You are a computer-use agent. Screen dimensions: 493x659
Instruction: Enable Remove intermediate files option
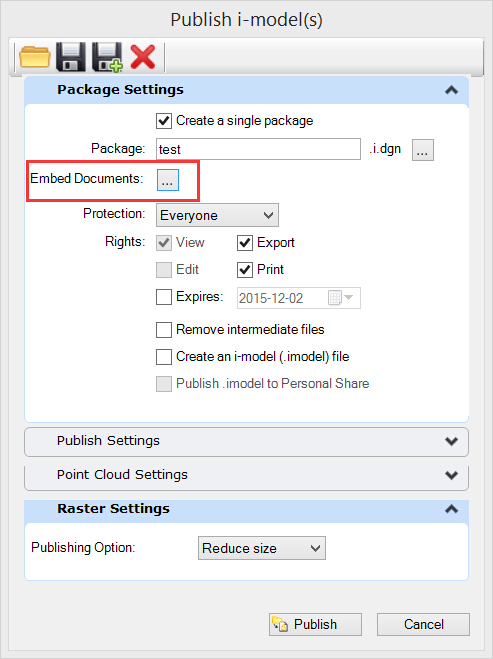tap(164, 330)
